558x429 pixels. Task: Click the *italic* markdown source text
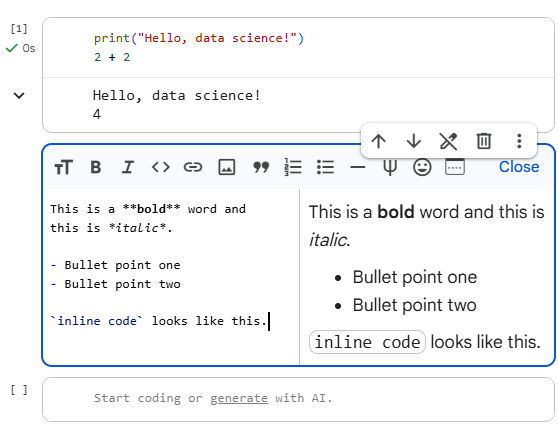(137, 228)
